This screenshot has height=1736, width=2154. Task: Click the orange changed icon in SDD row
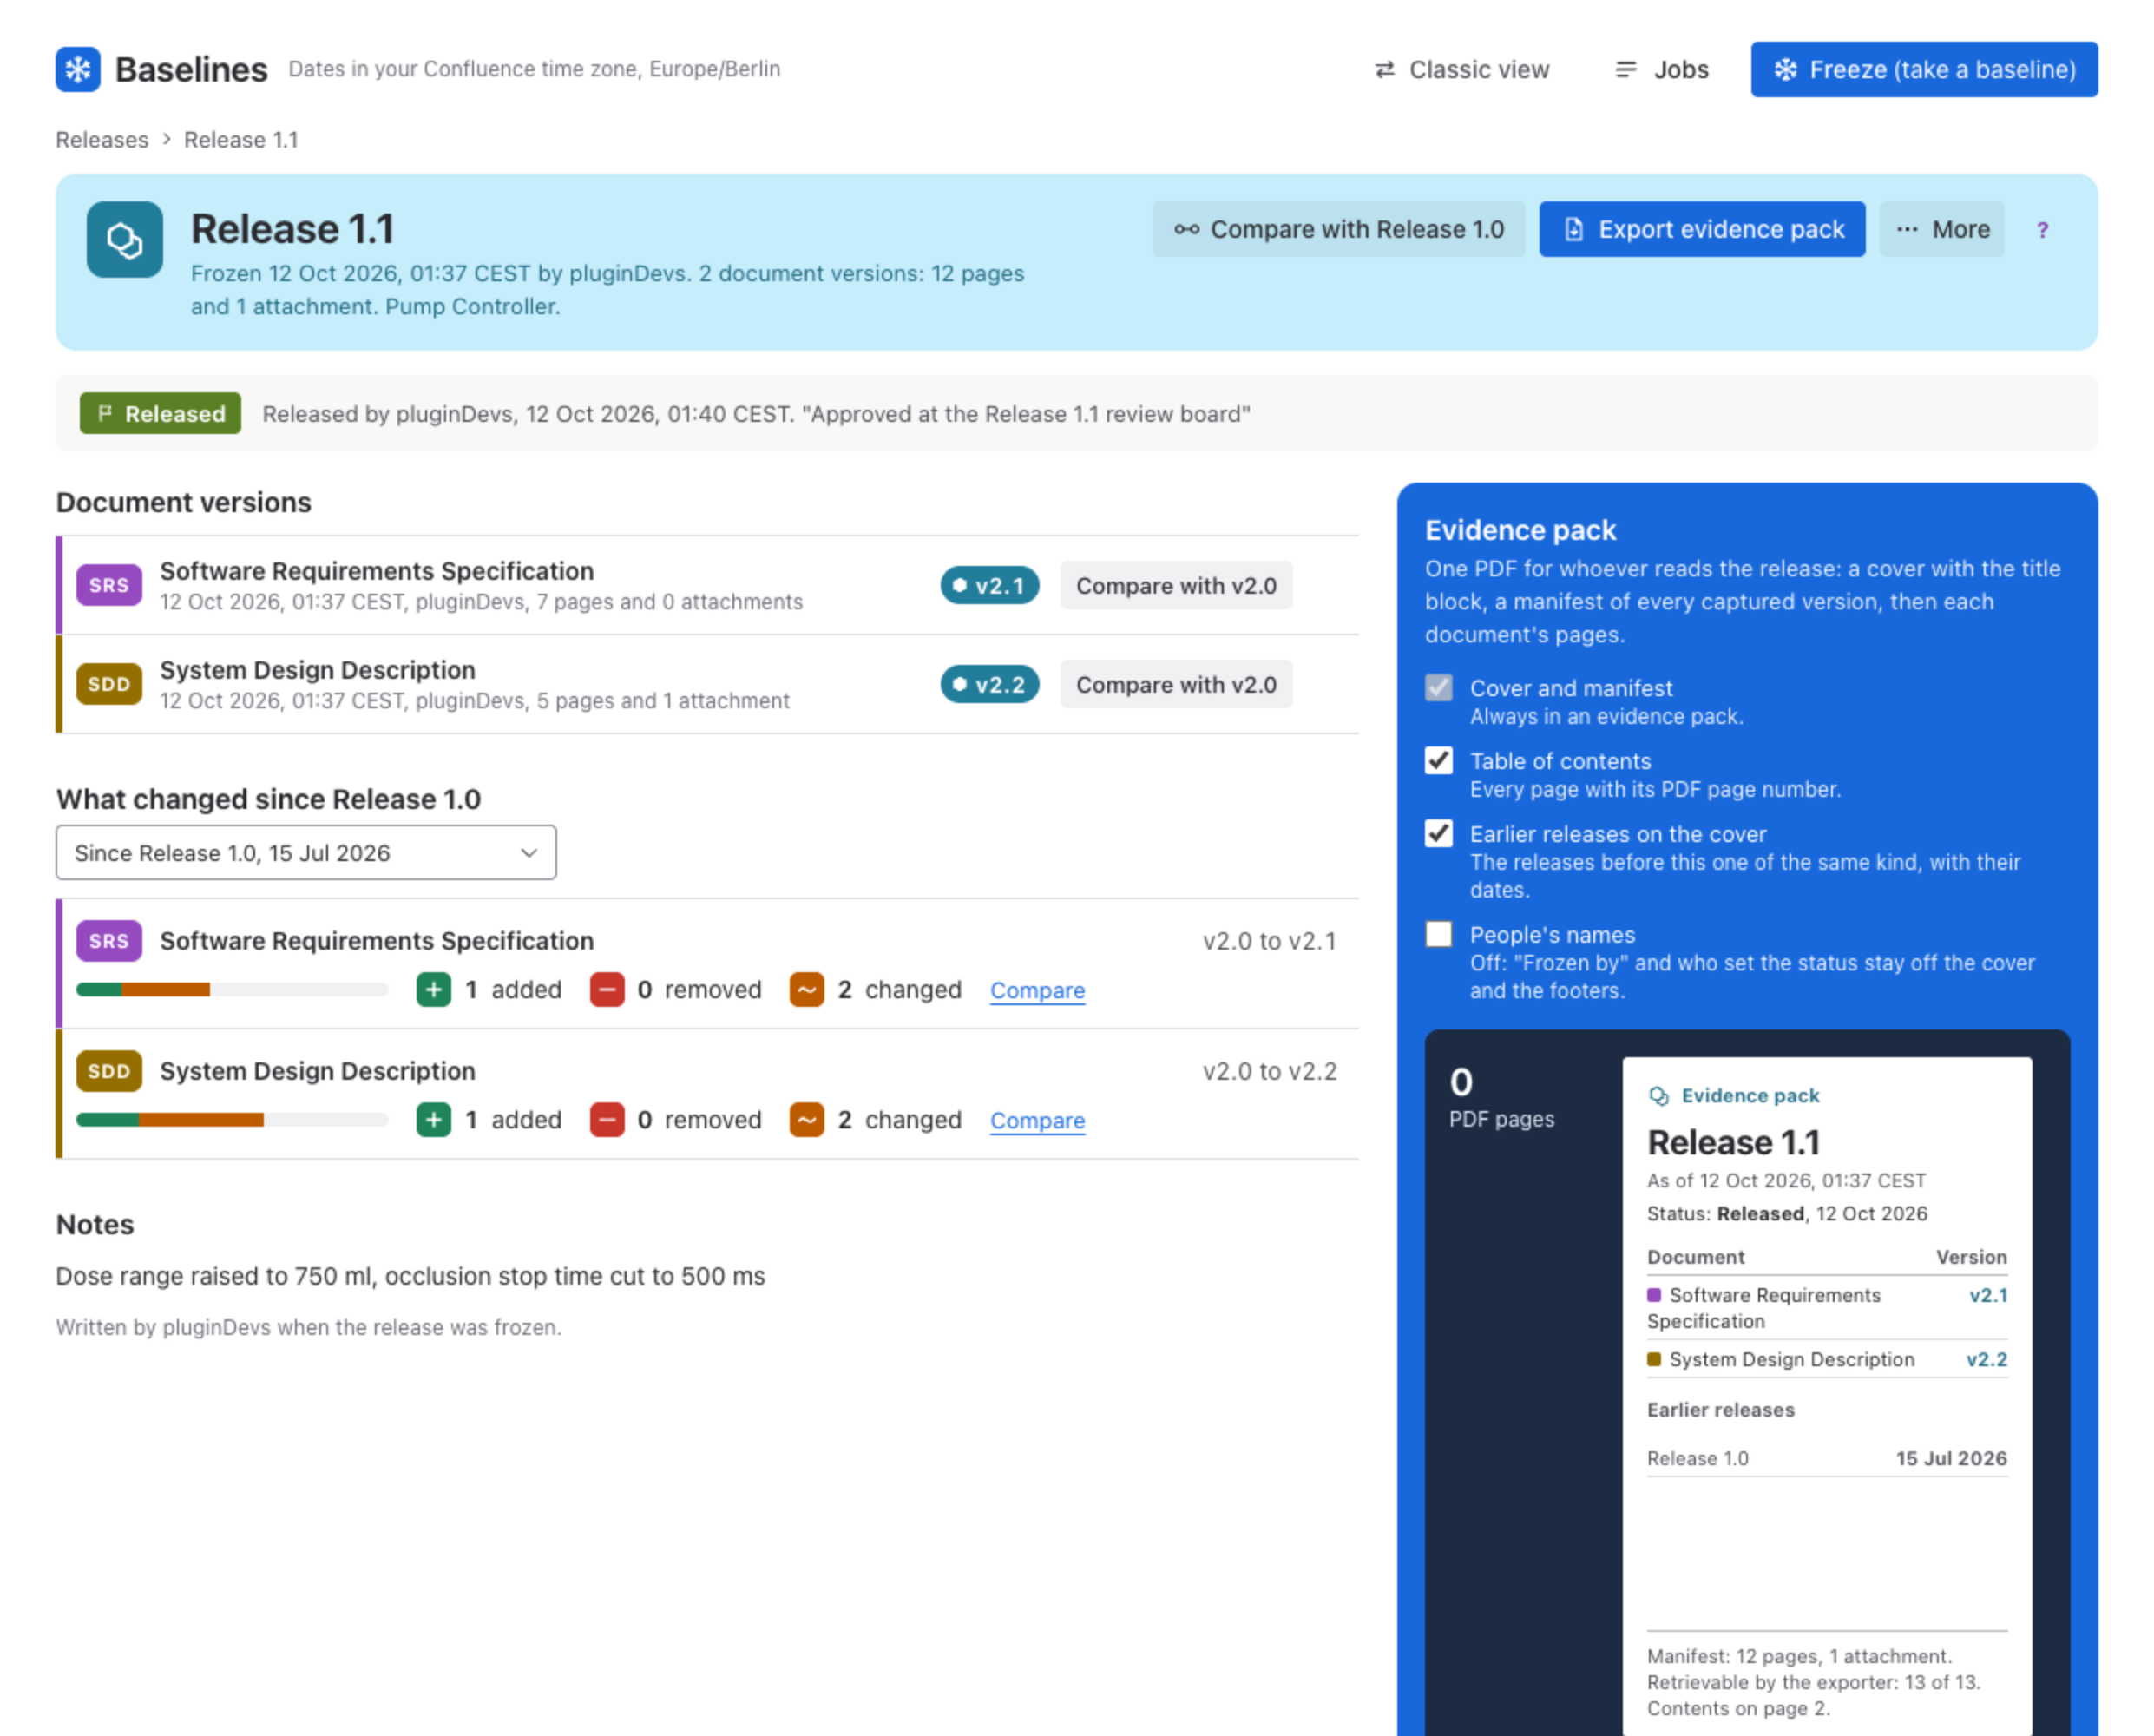point(807,1120)
